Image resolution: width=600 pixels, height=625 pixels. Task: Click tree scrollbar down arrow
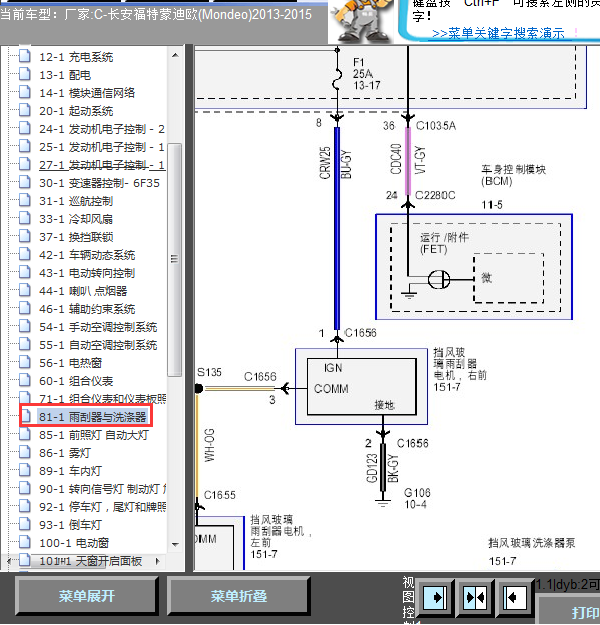pyautogui.click(x=175, y=544)
